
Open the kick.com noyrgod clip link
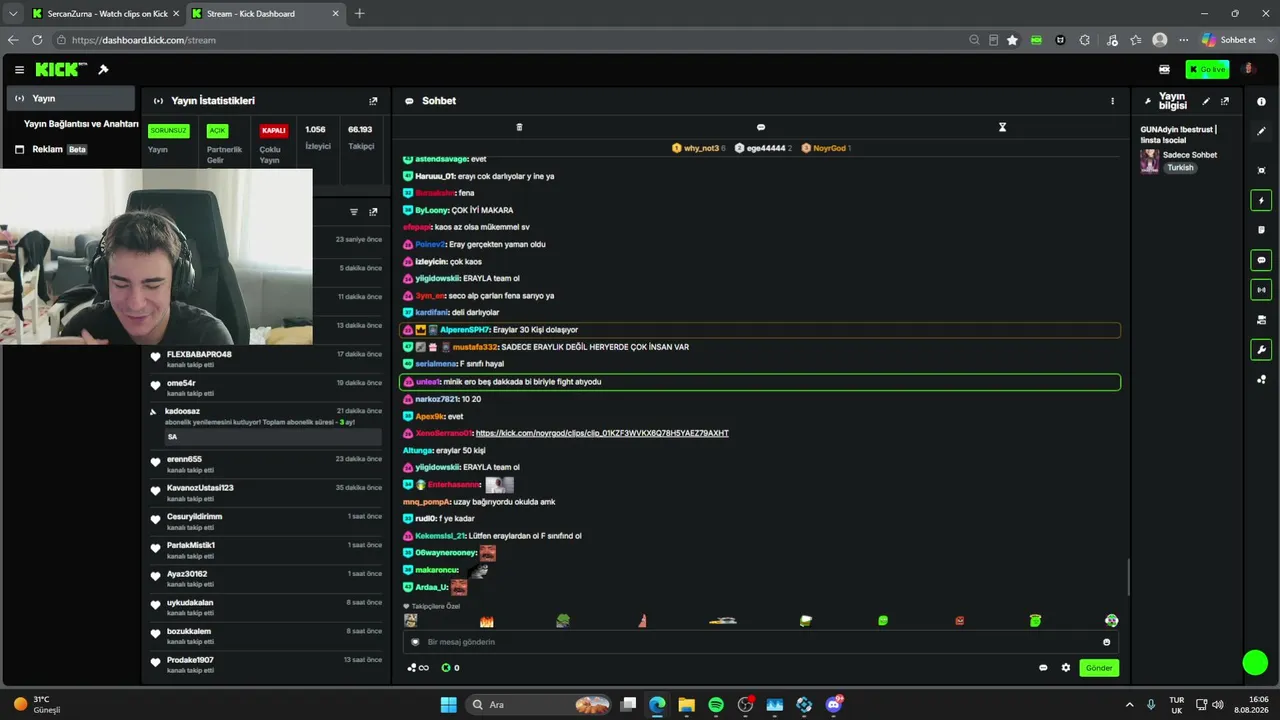[602, 433]
